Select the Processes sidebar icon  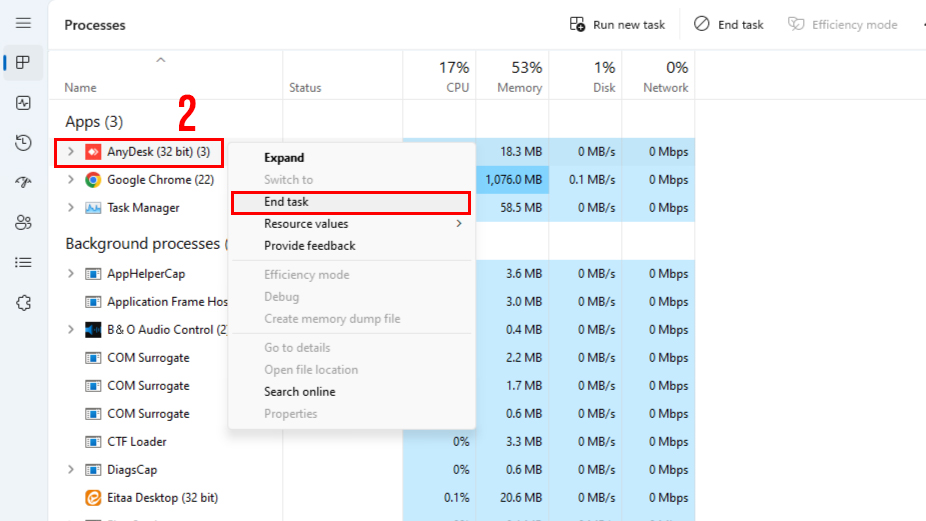pyautogui.click(x=23, y=63)
